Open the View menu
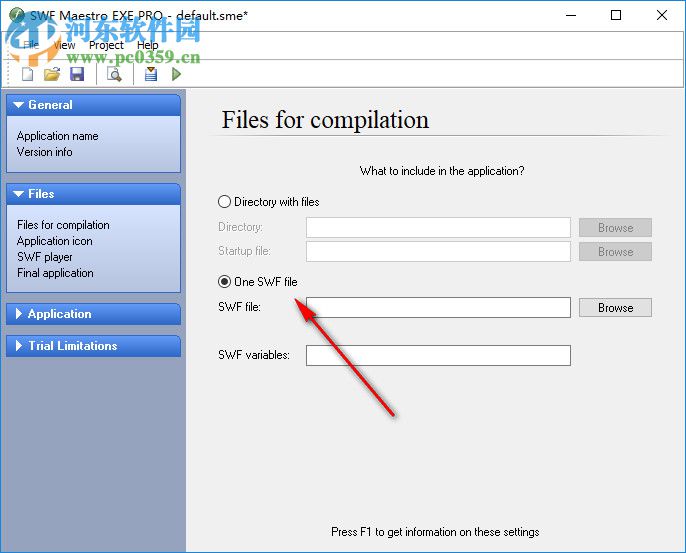The image size is (686, 553). [64, 45]
